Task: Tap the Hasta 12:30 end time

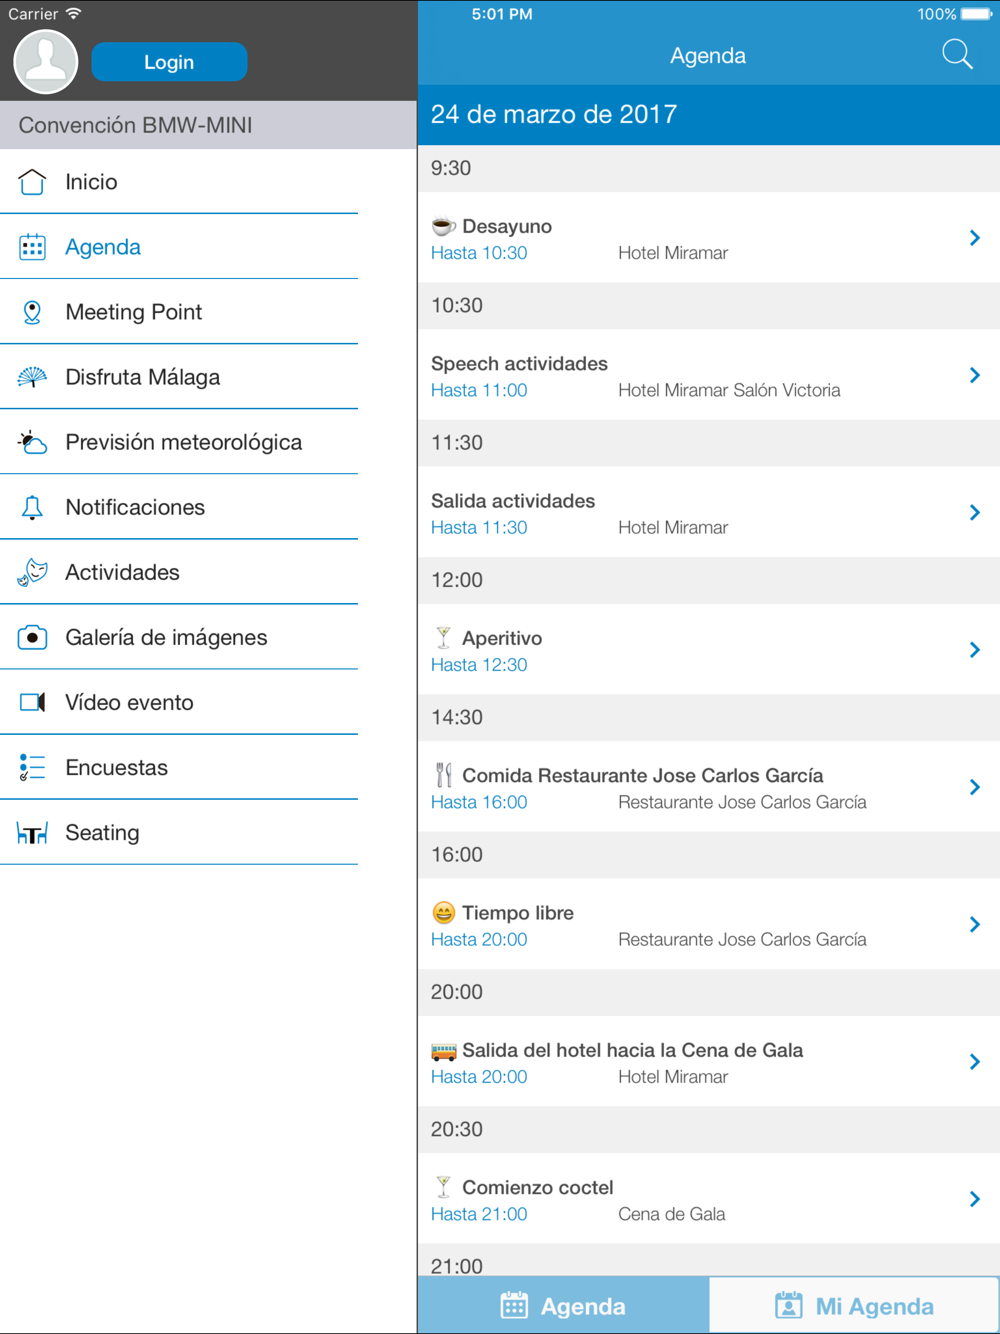Action: (479, 665)
